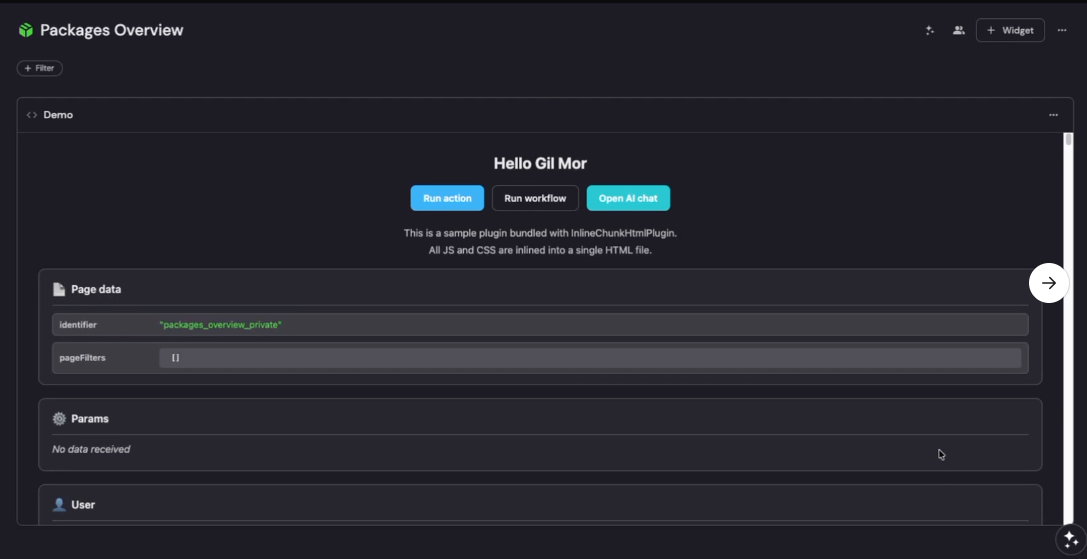Image resolution: width=1087 pixels, height=559 pixels.
Task: Add a new Widget
Action: [1010, 31]
